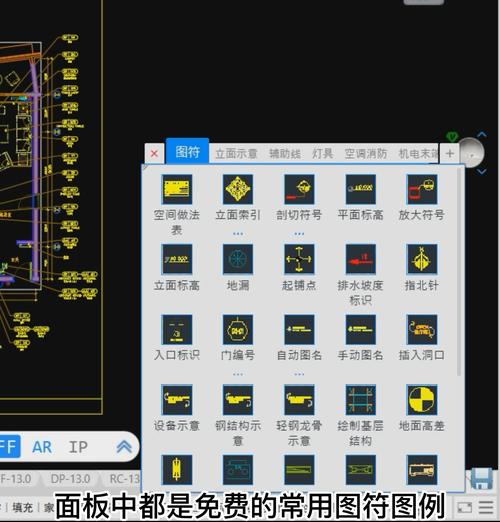Viewport: 500px width, 522px height.
Task: Collapse the toolbar with the double up chevron
Action: (124, 447)
